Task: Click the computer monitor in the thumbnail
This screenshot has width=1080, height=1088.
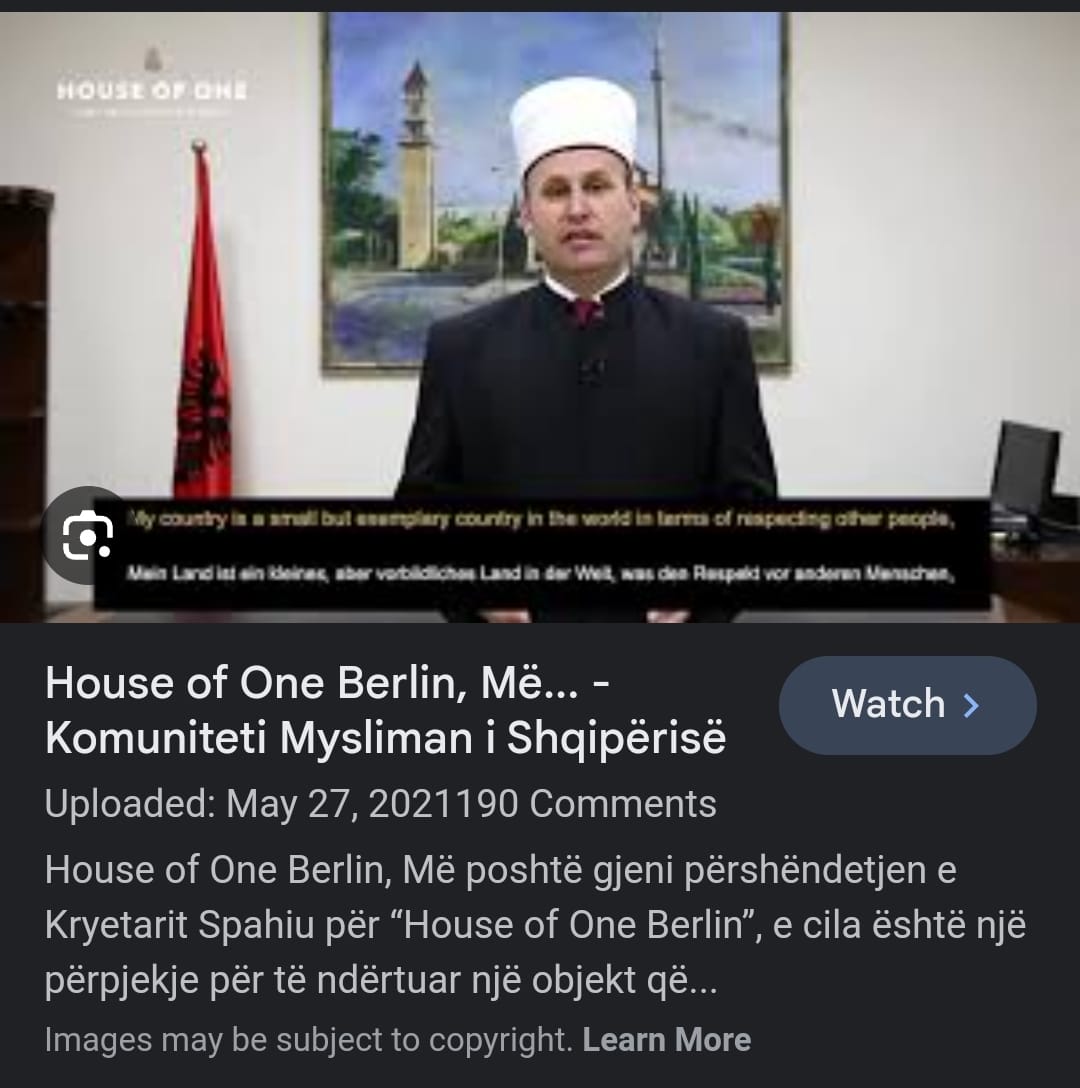Action: pyautogui.click(x=1025, y=472)
